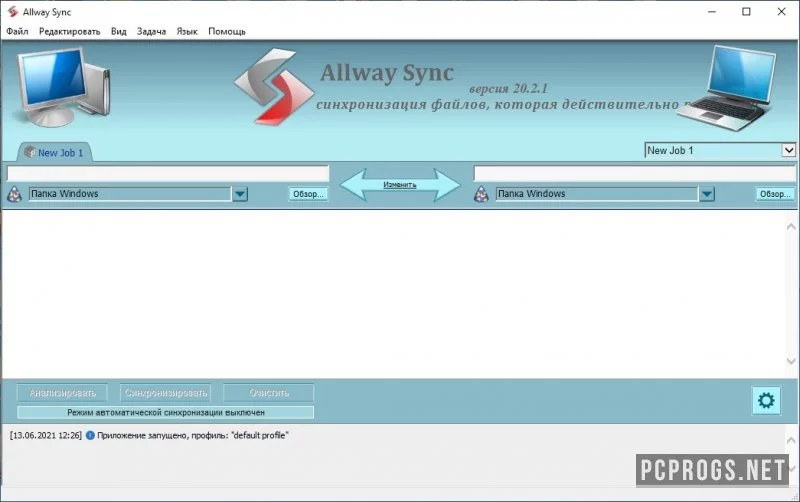
Task: Click the Очистить button
Action: [x=269, y=393]
